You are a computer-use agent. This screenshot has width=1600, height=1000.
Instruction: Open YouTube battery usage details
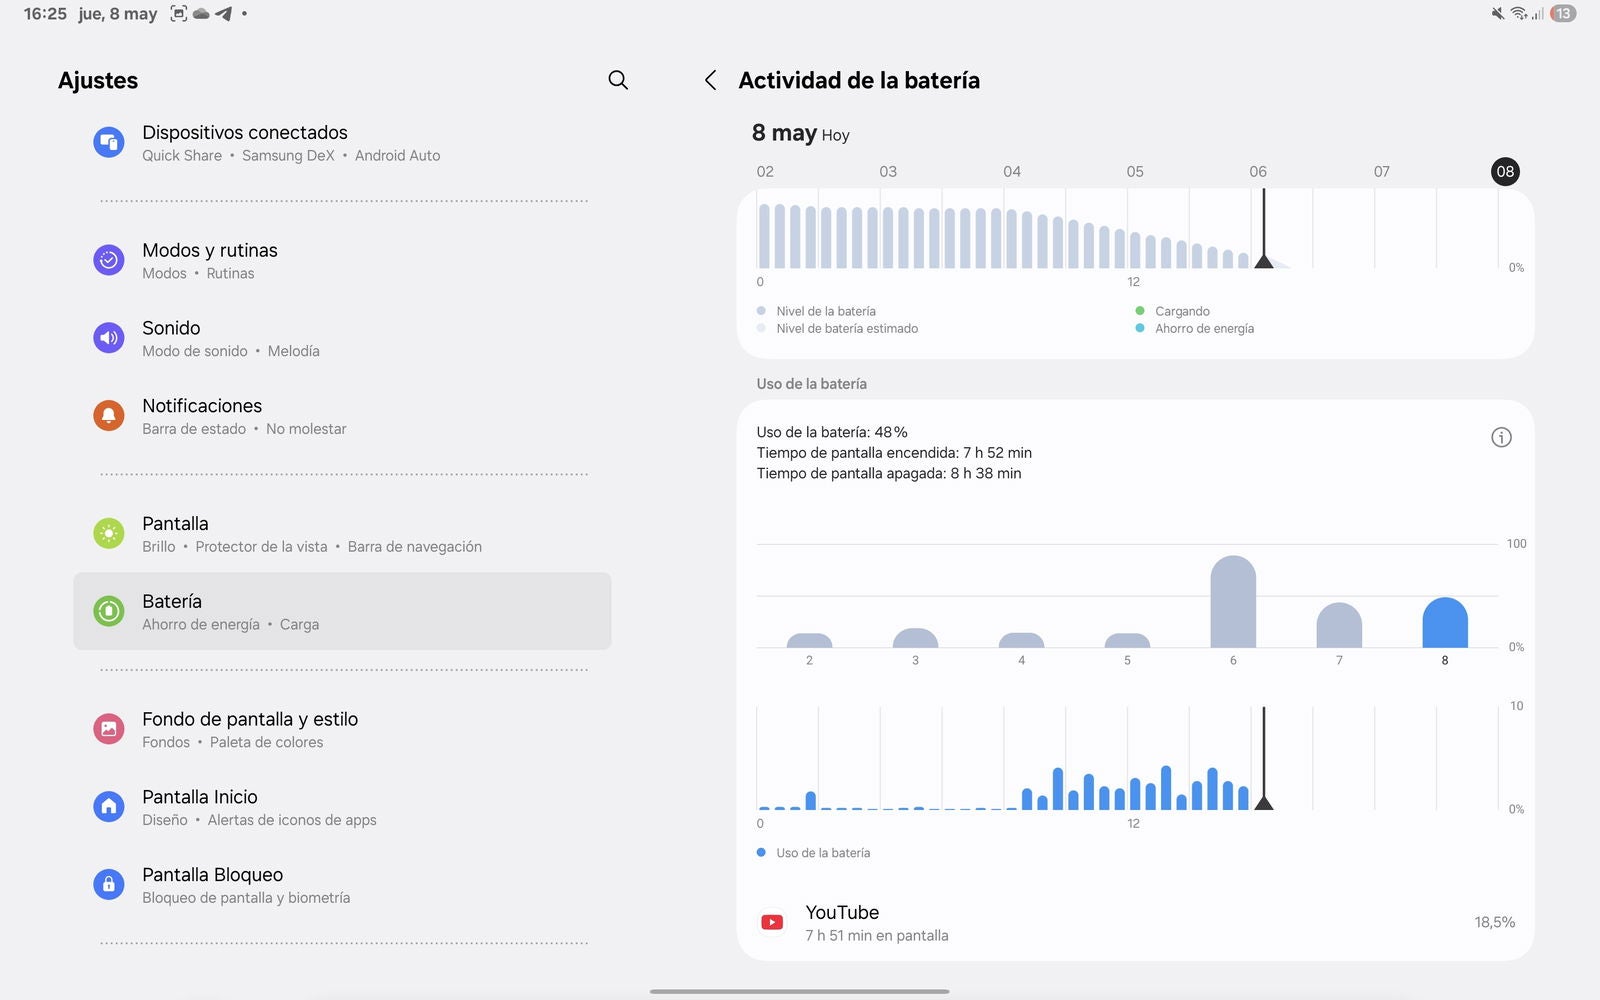point(1135,922)
